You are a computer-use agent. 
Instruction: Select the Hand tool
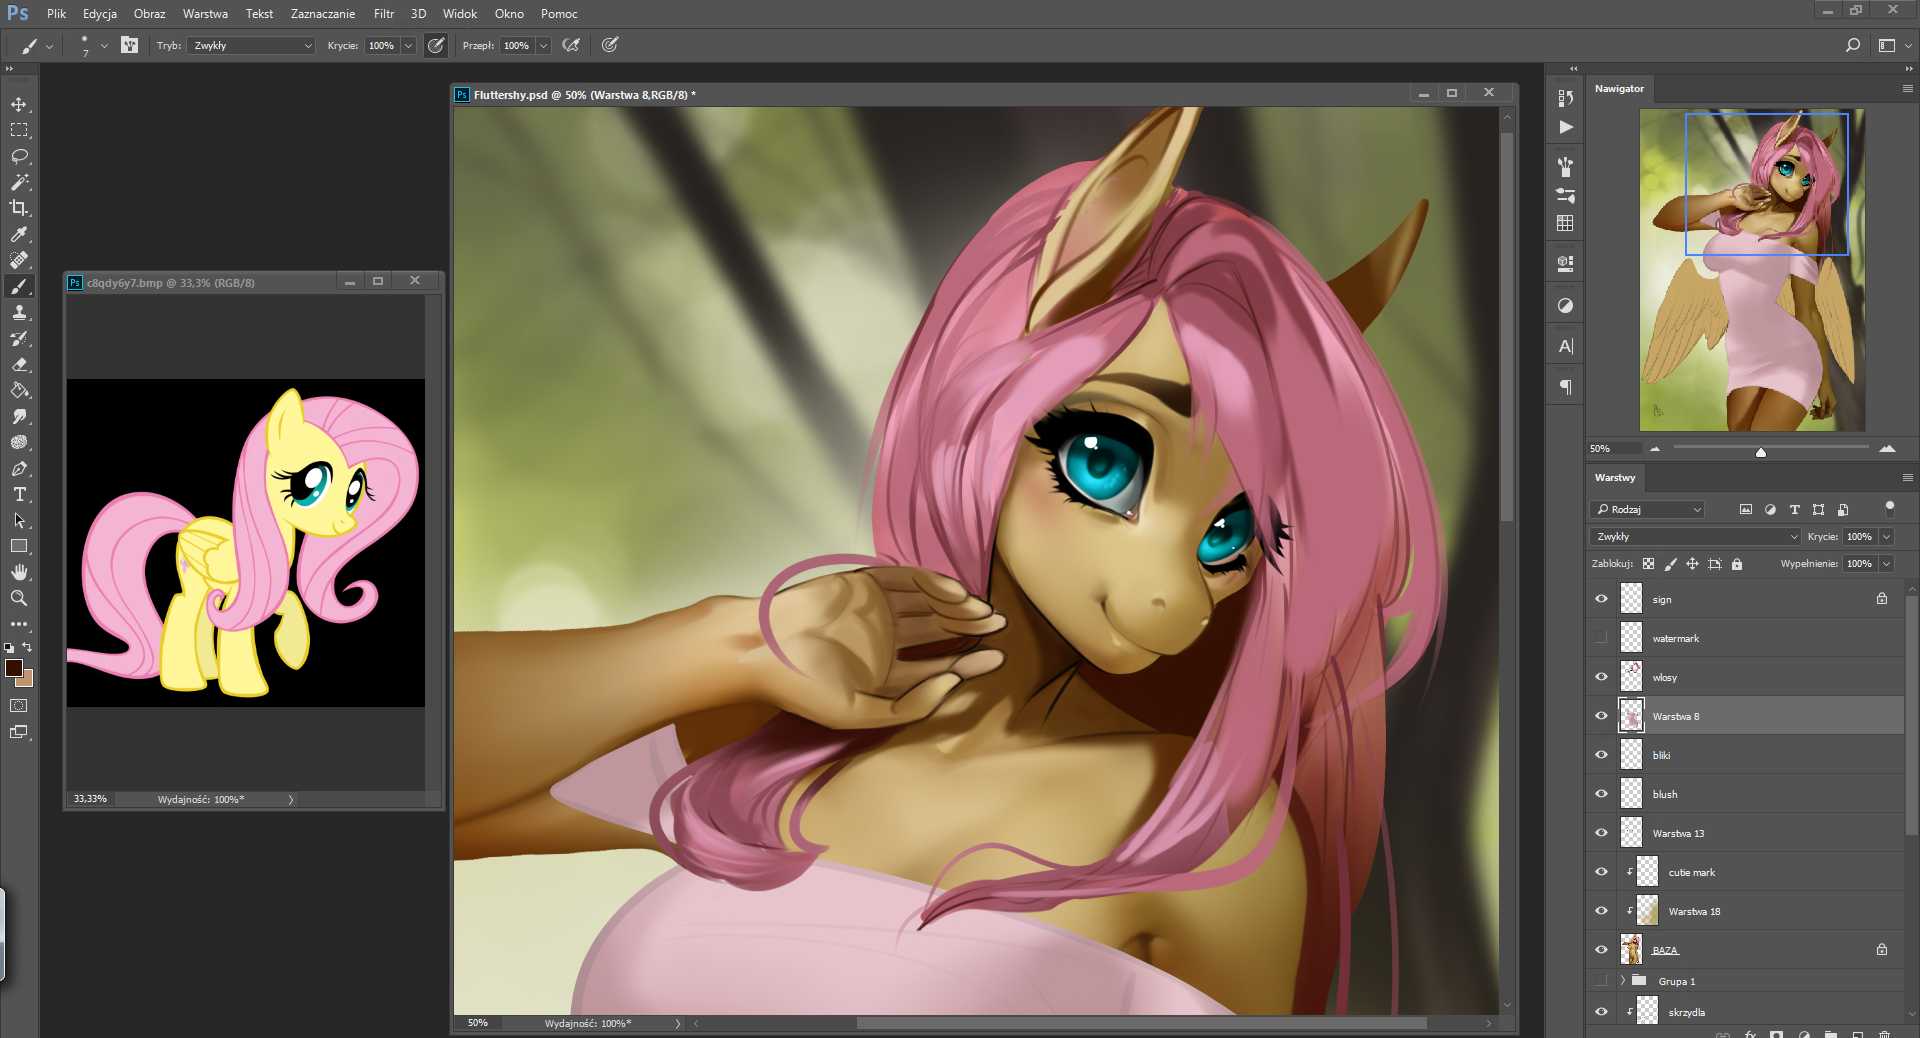click(x=19, y=572)
